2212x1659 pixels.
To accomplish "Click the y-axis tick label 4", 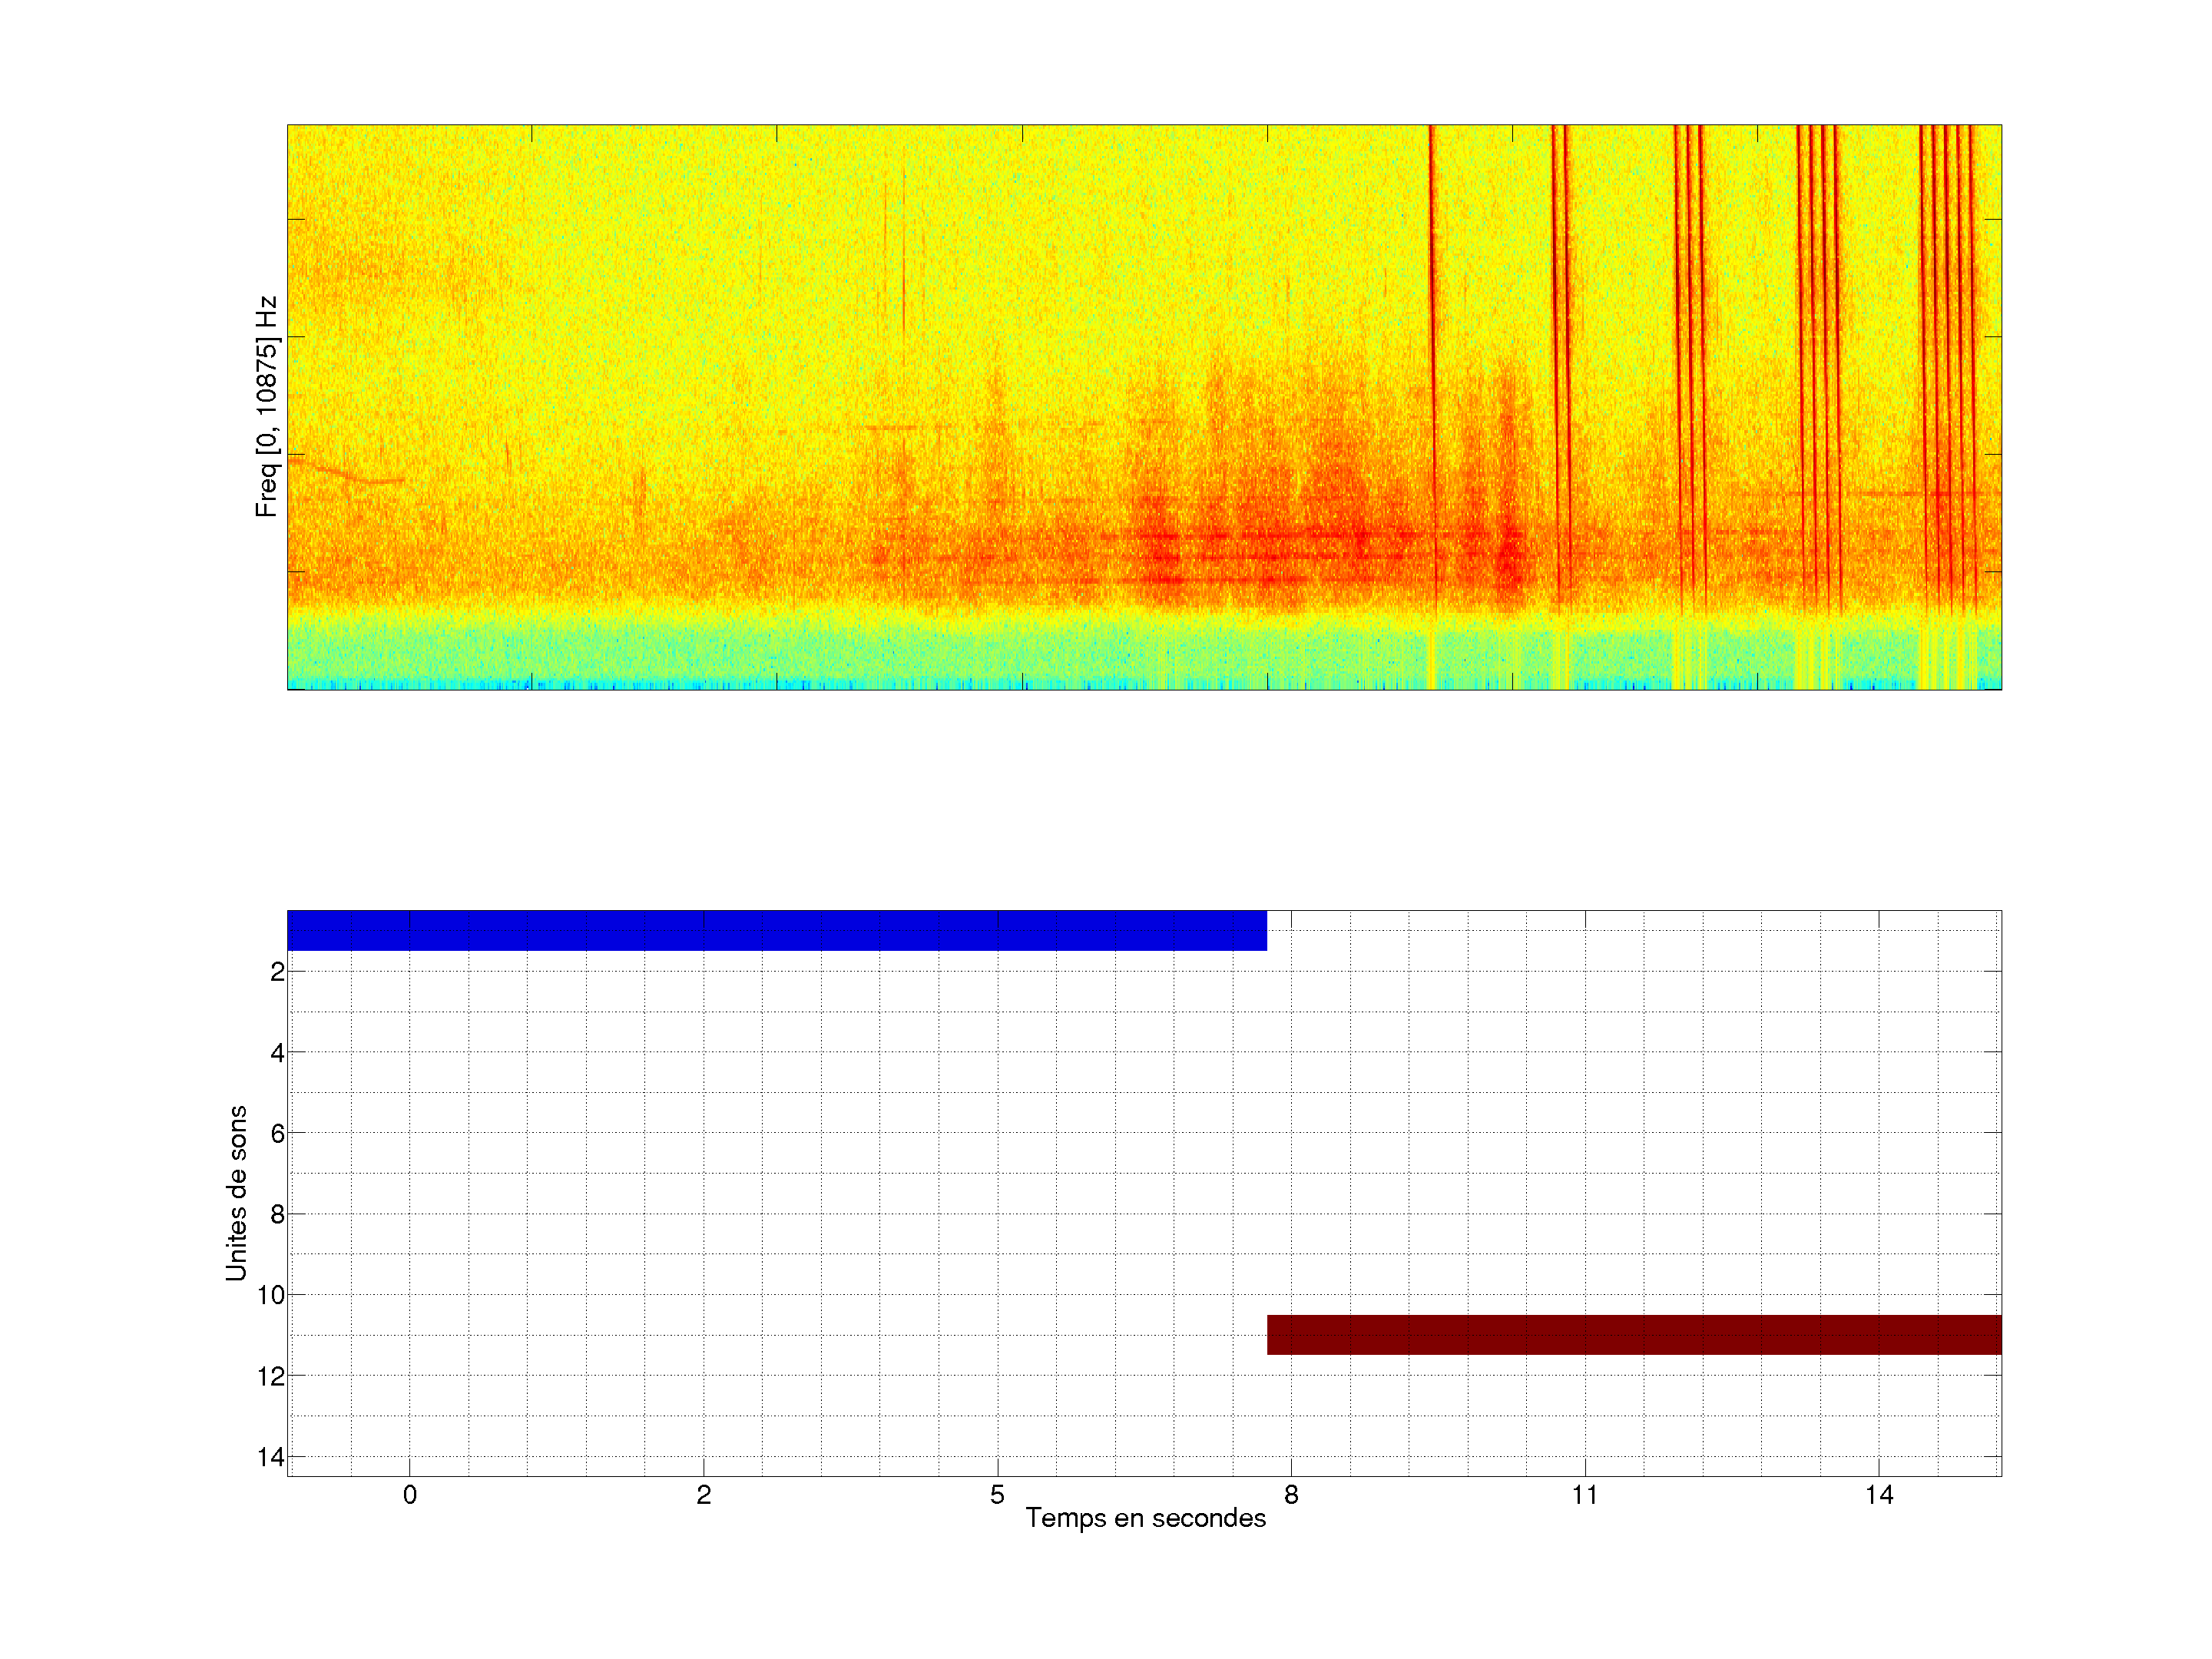I will [277, 1052].
